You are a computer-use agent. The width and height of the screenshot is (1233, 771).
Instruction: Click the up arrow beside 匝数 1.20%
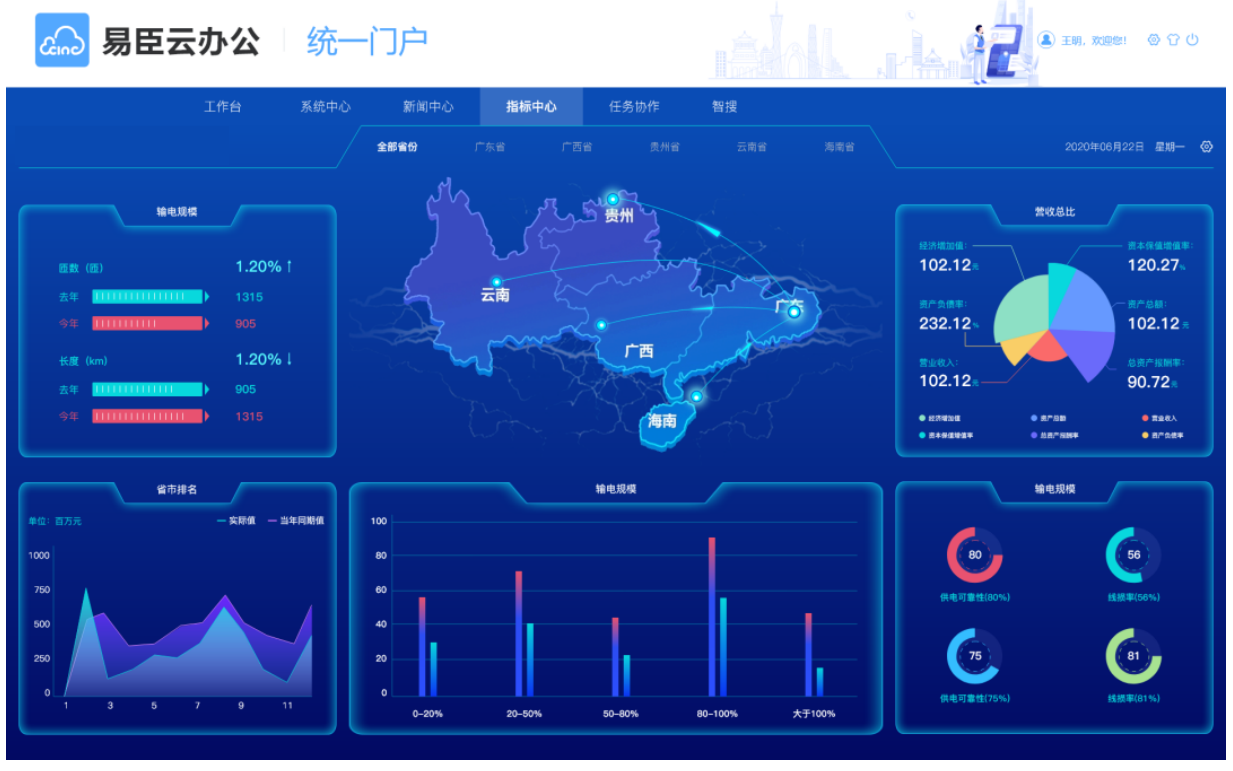point(289,266)
